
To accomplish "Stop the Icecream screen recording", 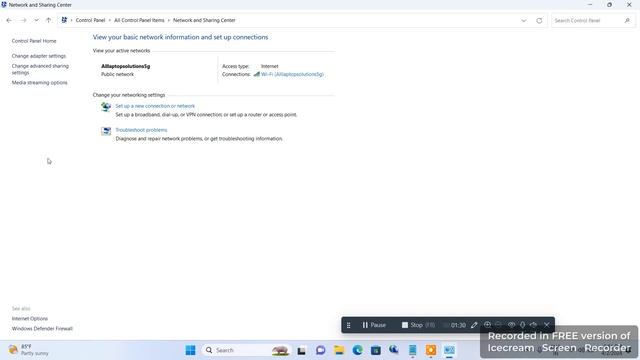I will pos(412,325).
